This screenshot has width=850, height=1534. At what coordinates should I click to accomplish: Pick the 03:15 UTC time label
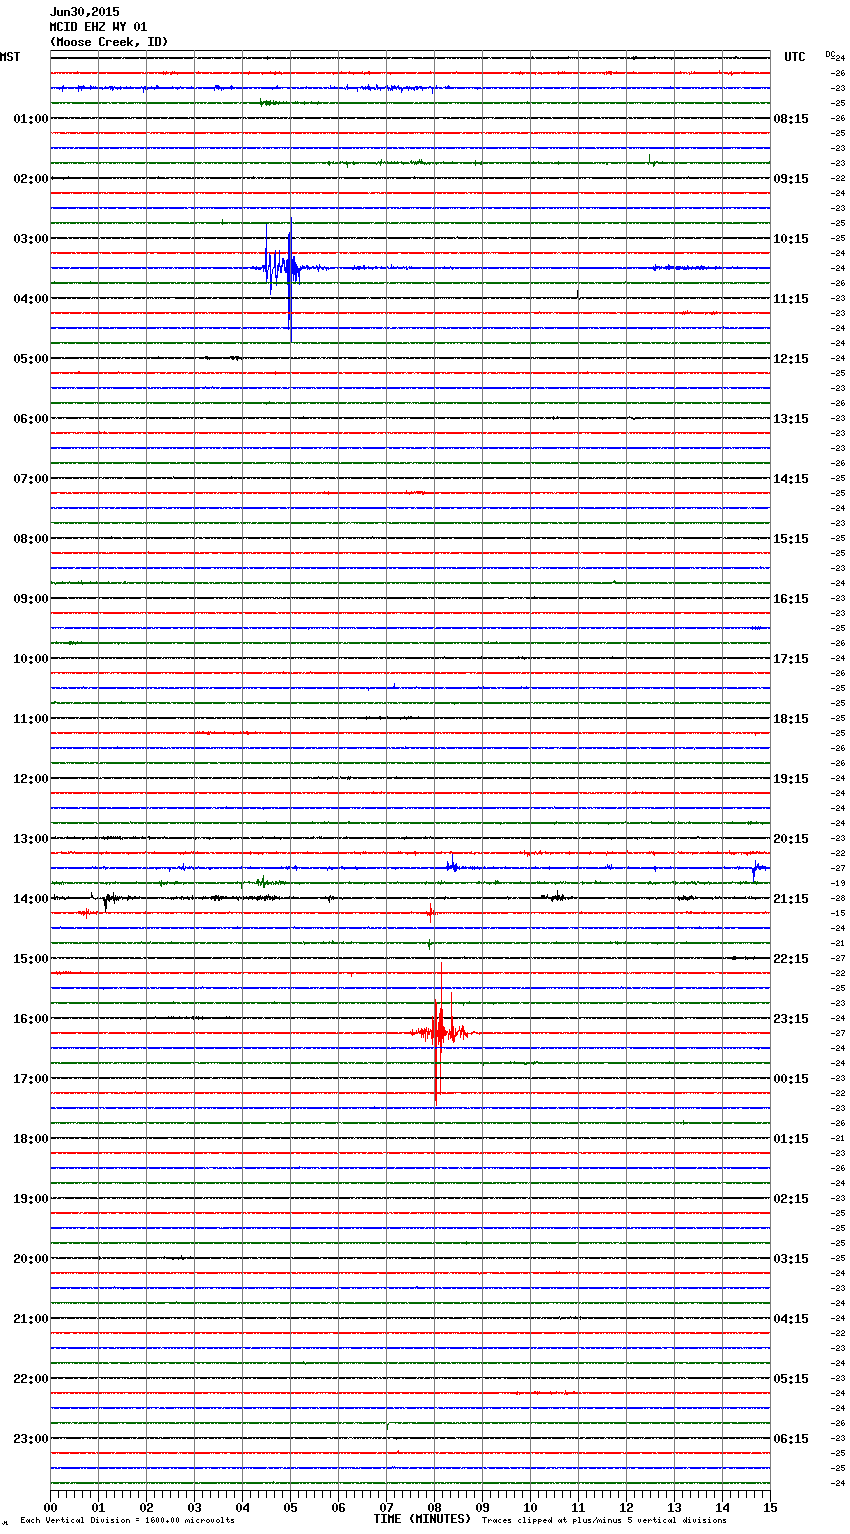tap(791, 1258)
